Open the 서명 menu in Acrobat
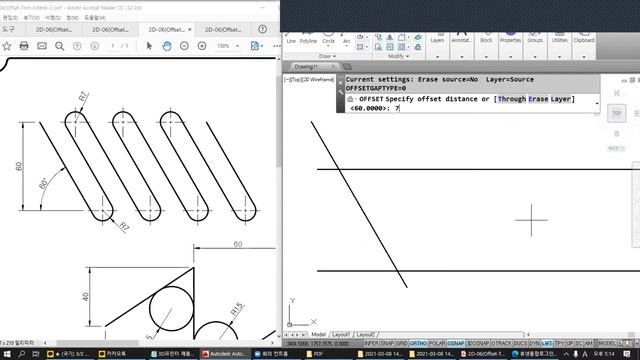 [x=53, y=18]
